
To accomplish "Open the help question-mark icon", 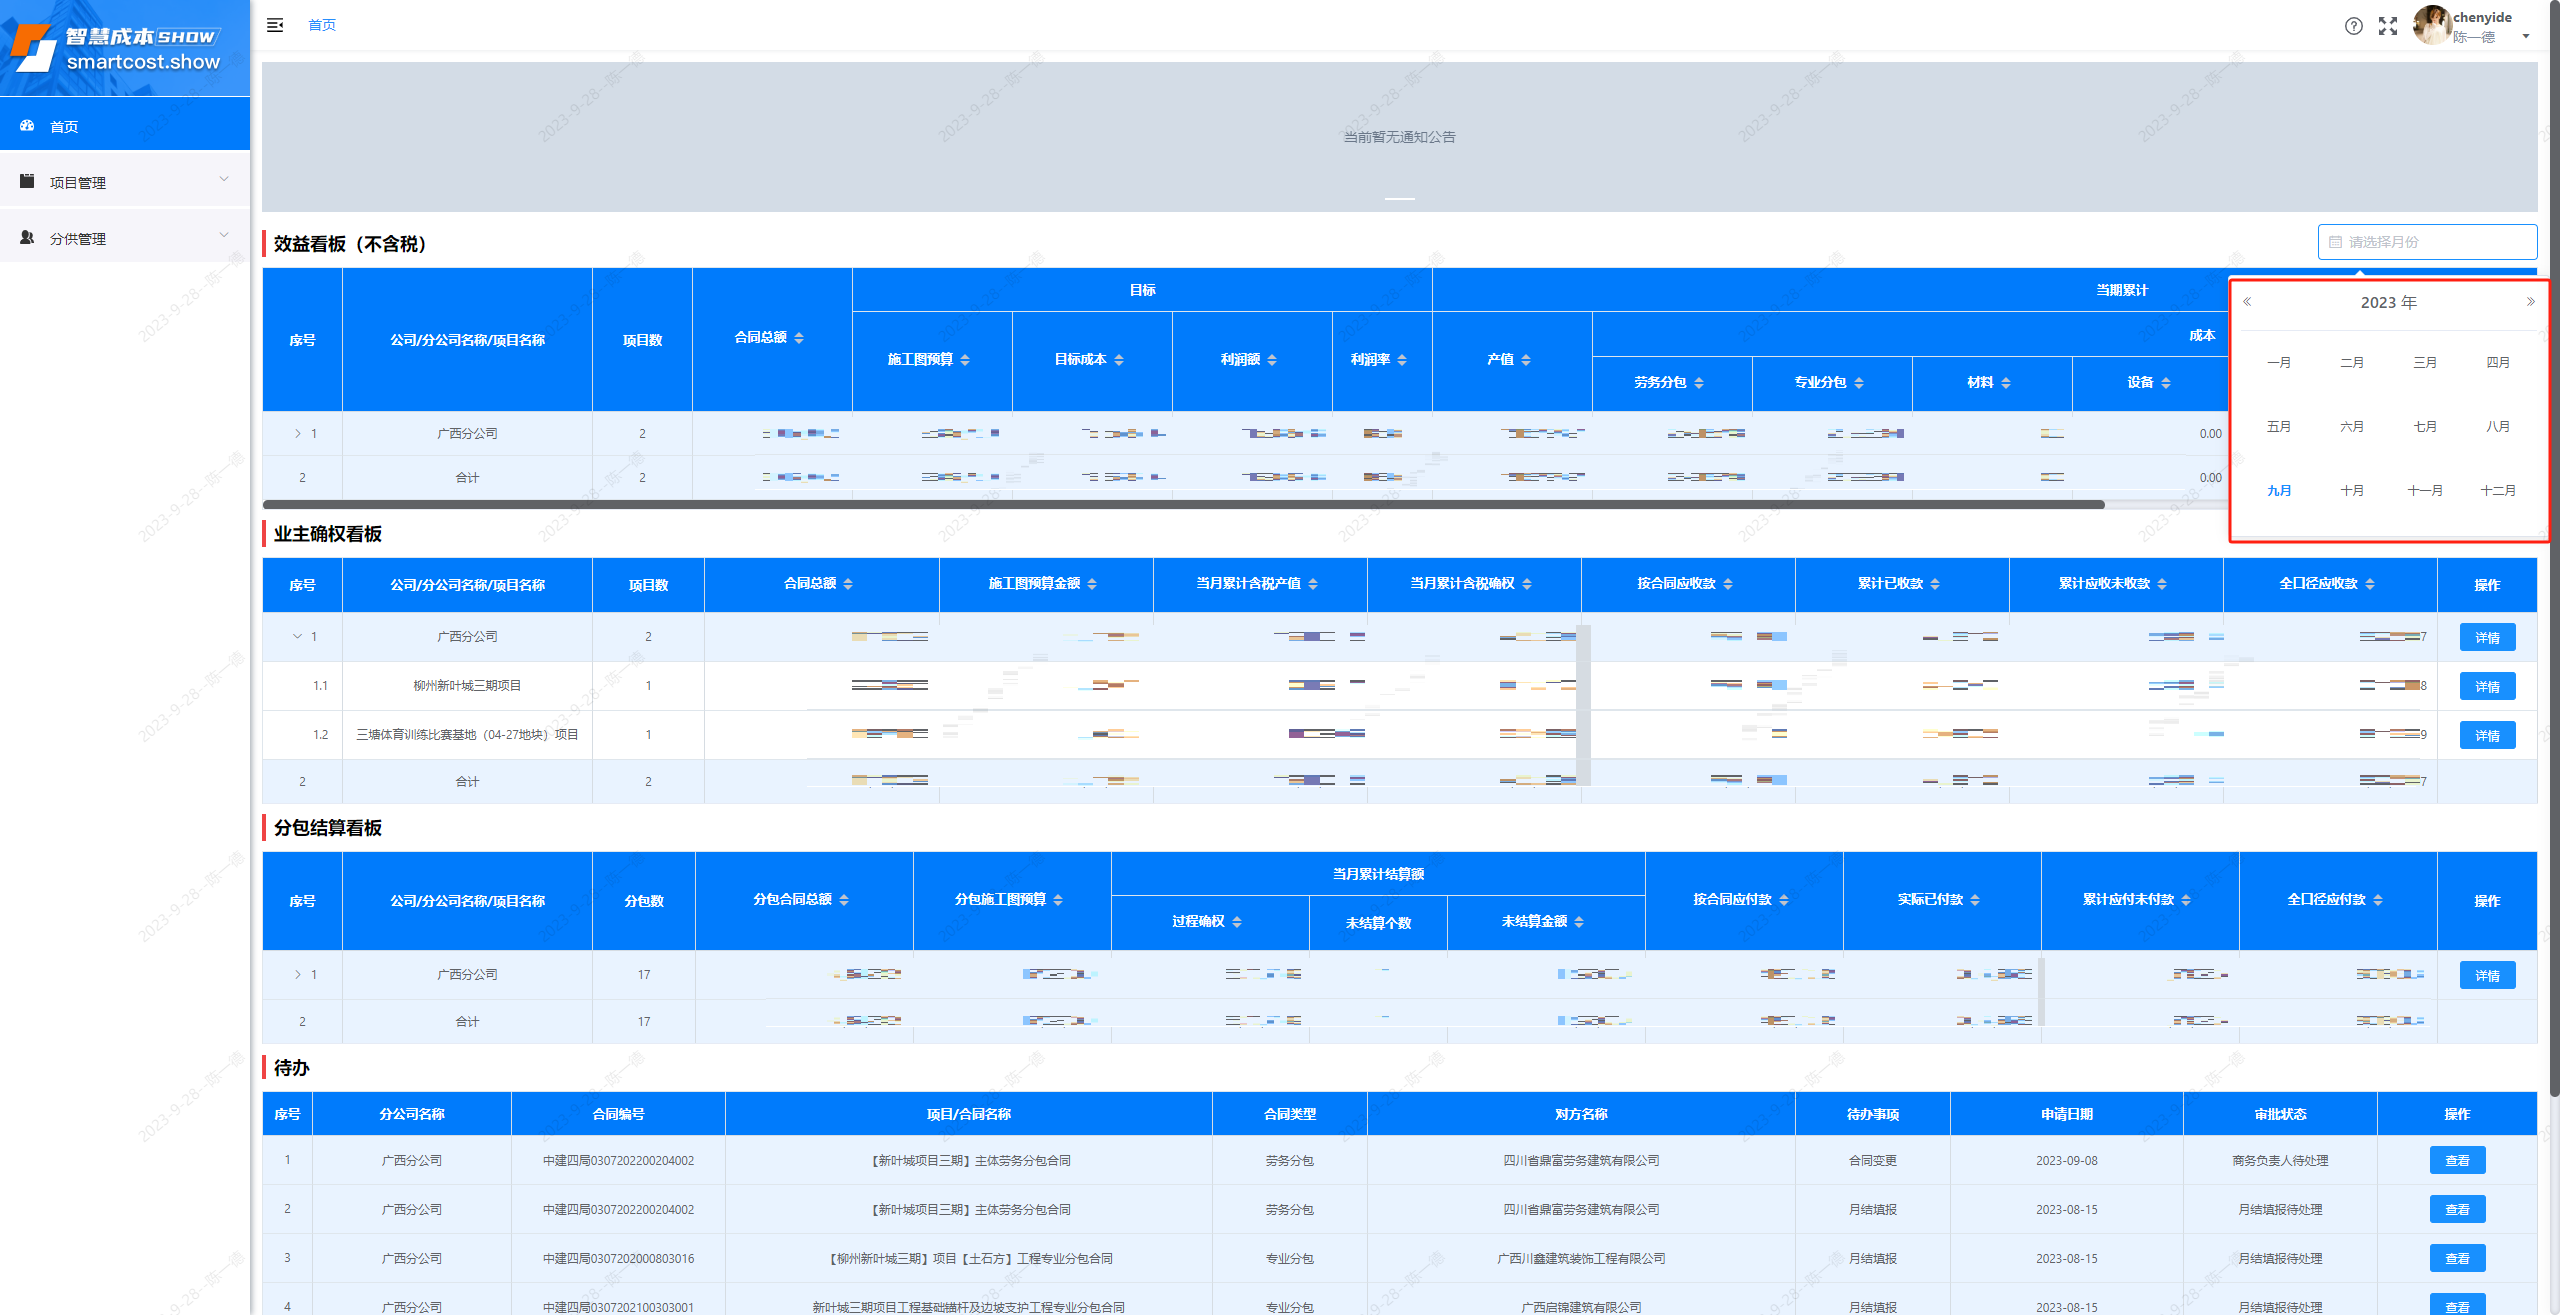I will [2353, 26].
